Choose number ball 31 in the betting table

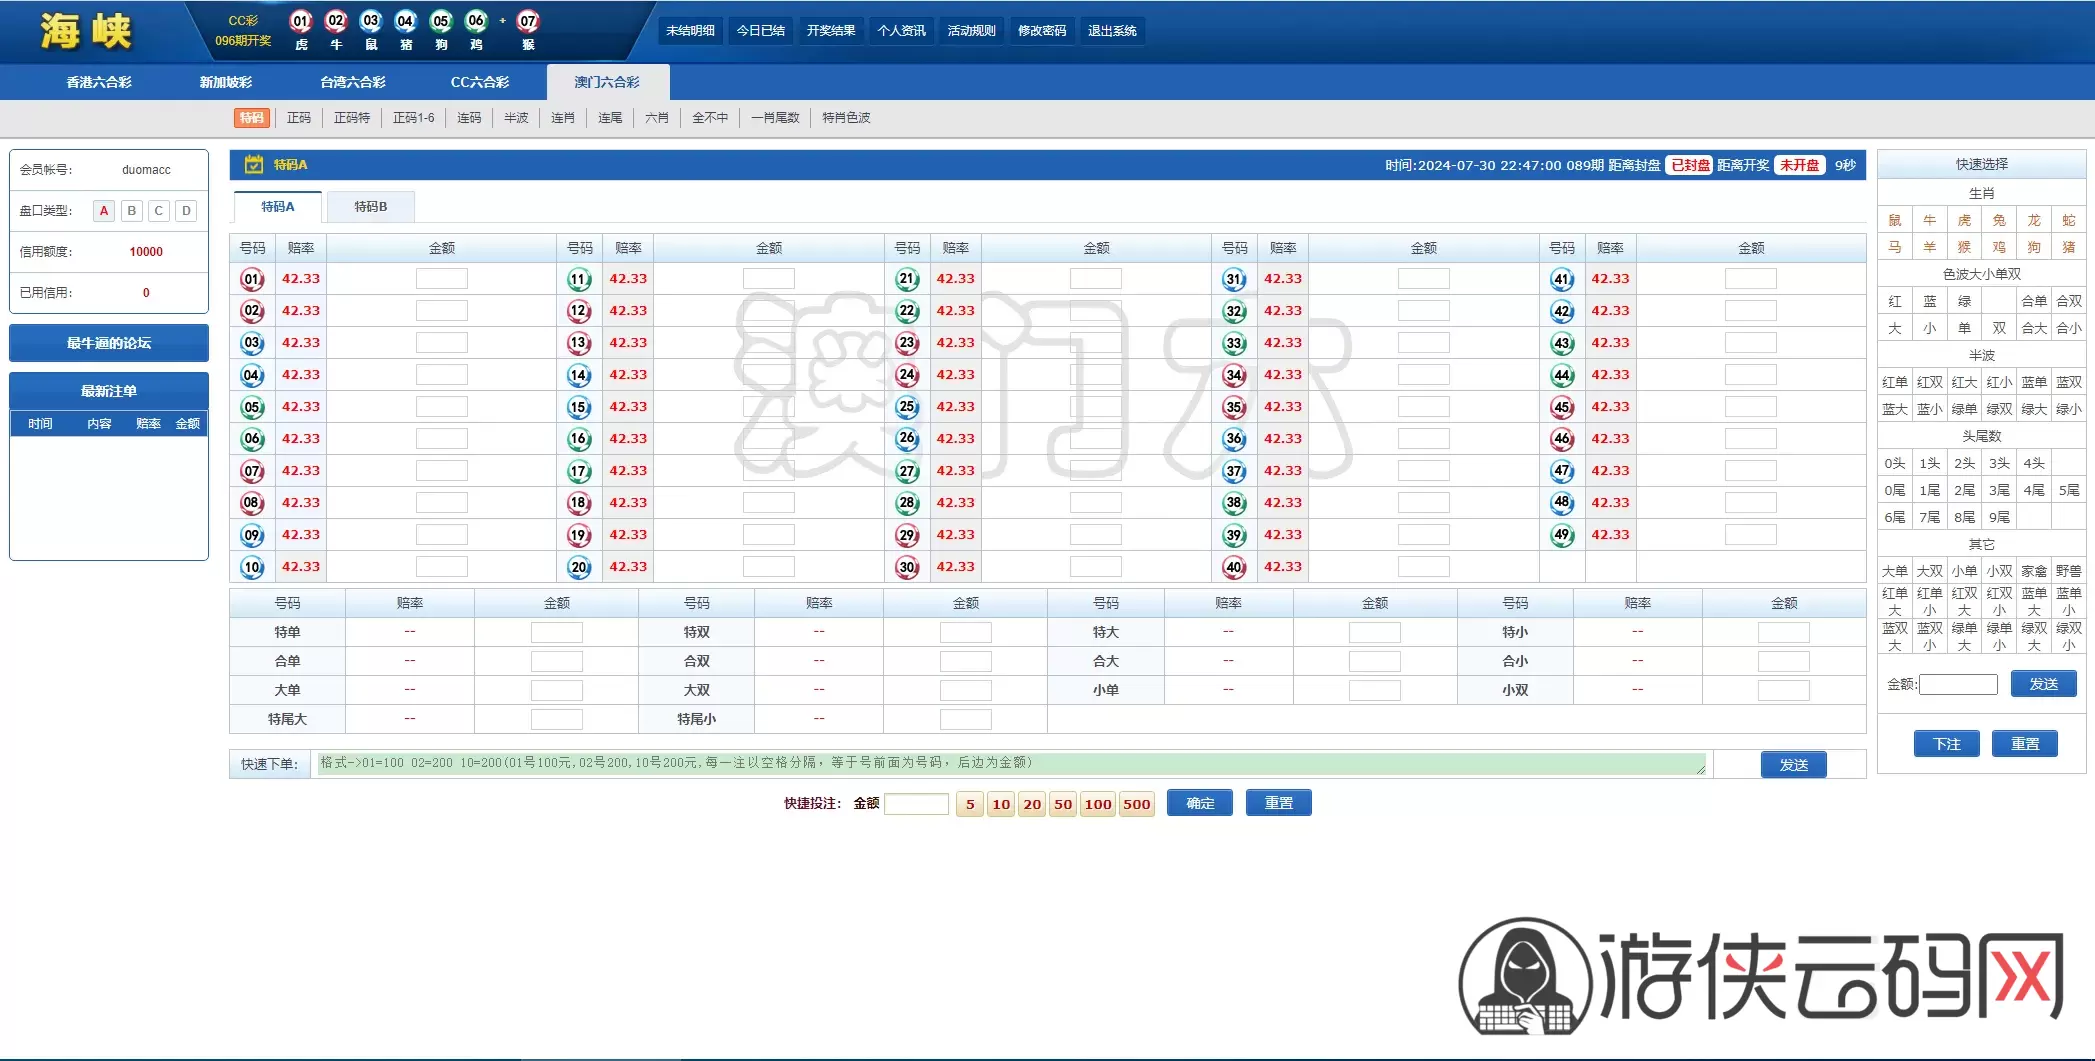[x=1234, y=279]
